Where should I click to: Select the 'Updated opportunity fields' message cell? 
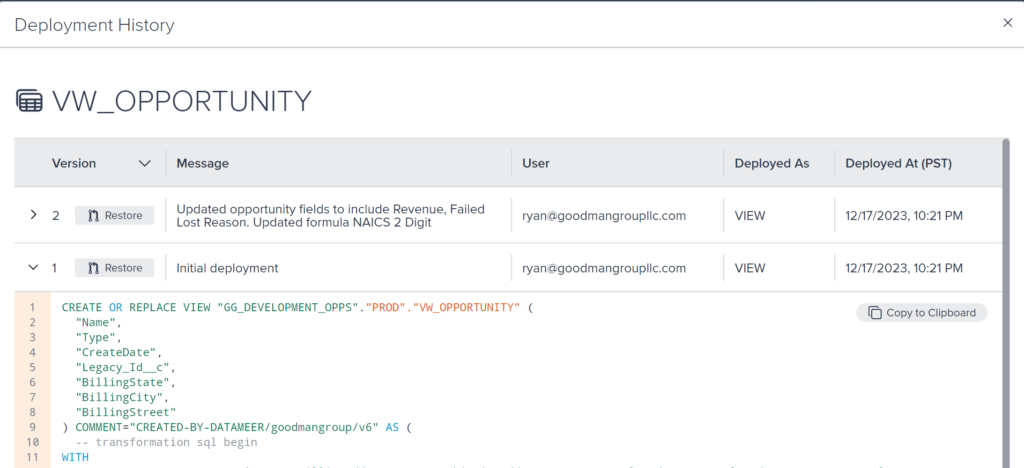(x=330, y=215)
